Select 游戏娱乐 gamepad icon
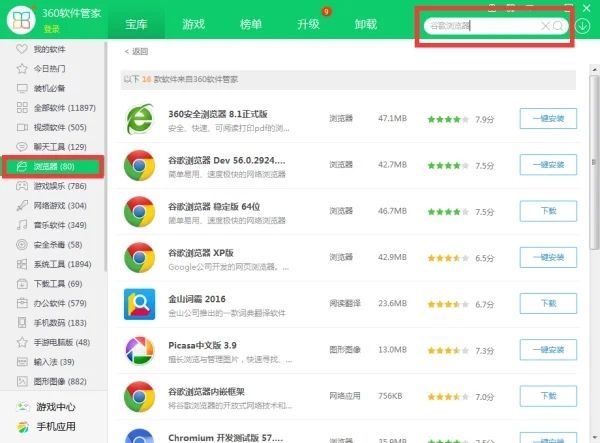This screenshot has height=443, width=600. click(22, 186)
